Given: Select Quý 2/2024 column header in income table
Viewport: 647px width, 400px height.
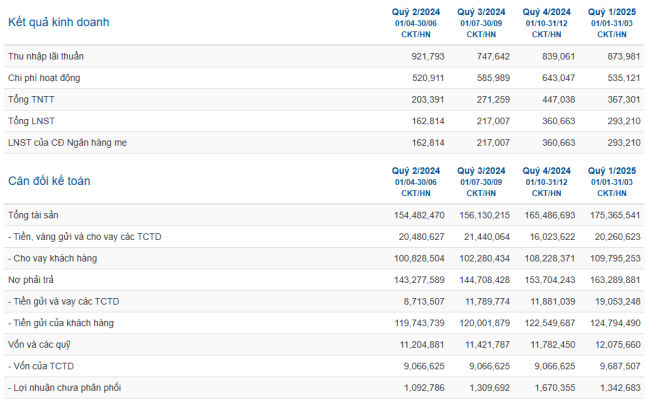Looking at the screenshot, I should point(416,12).
